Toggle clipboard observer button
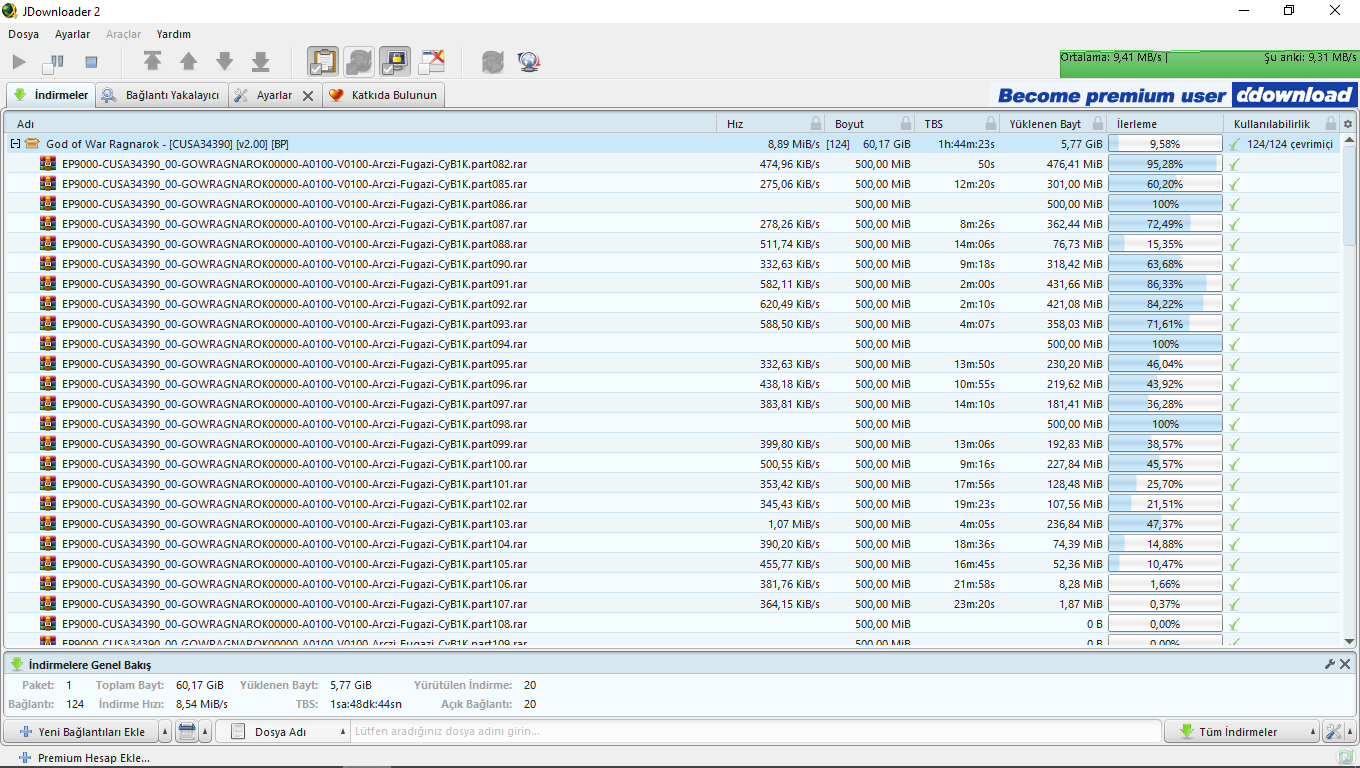Viewport: 1360px width, 768px height. 322,62
